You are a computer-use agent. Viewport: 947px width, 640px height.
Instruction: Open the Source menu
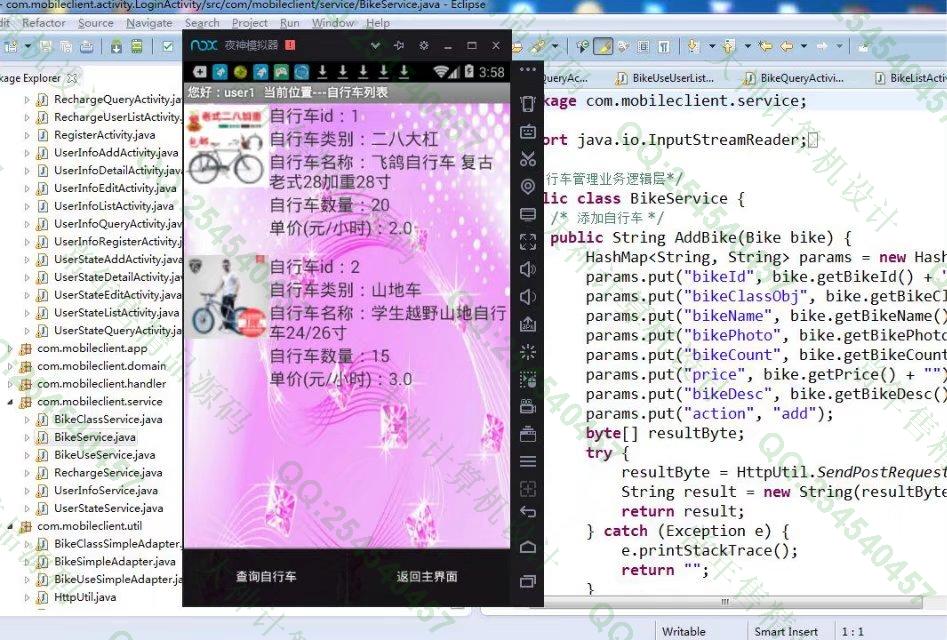(95, 23)
